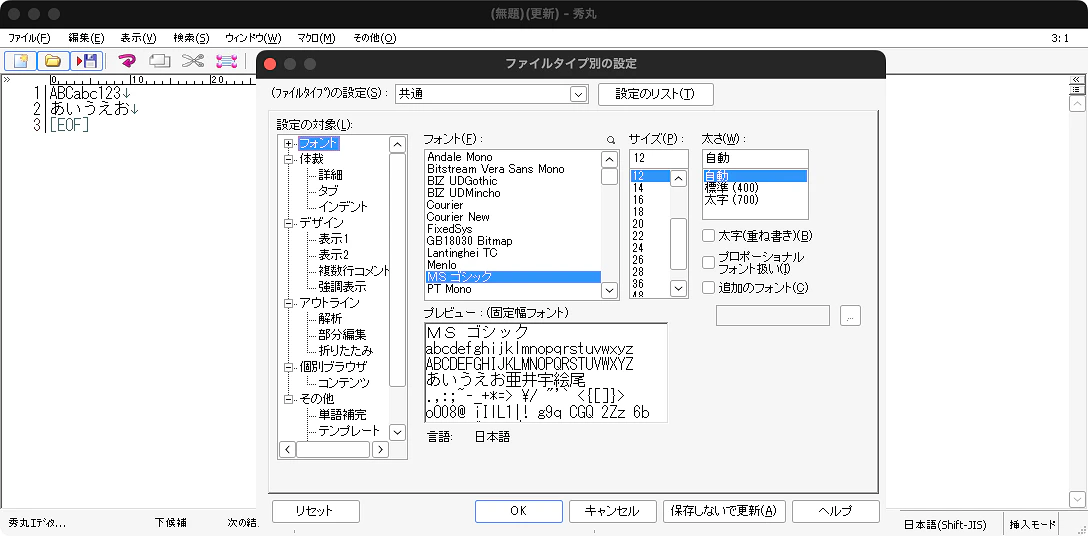Confirm settings with OK button
The width and height of the screenshot is (1088, 536).
point(519,511)
